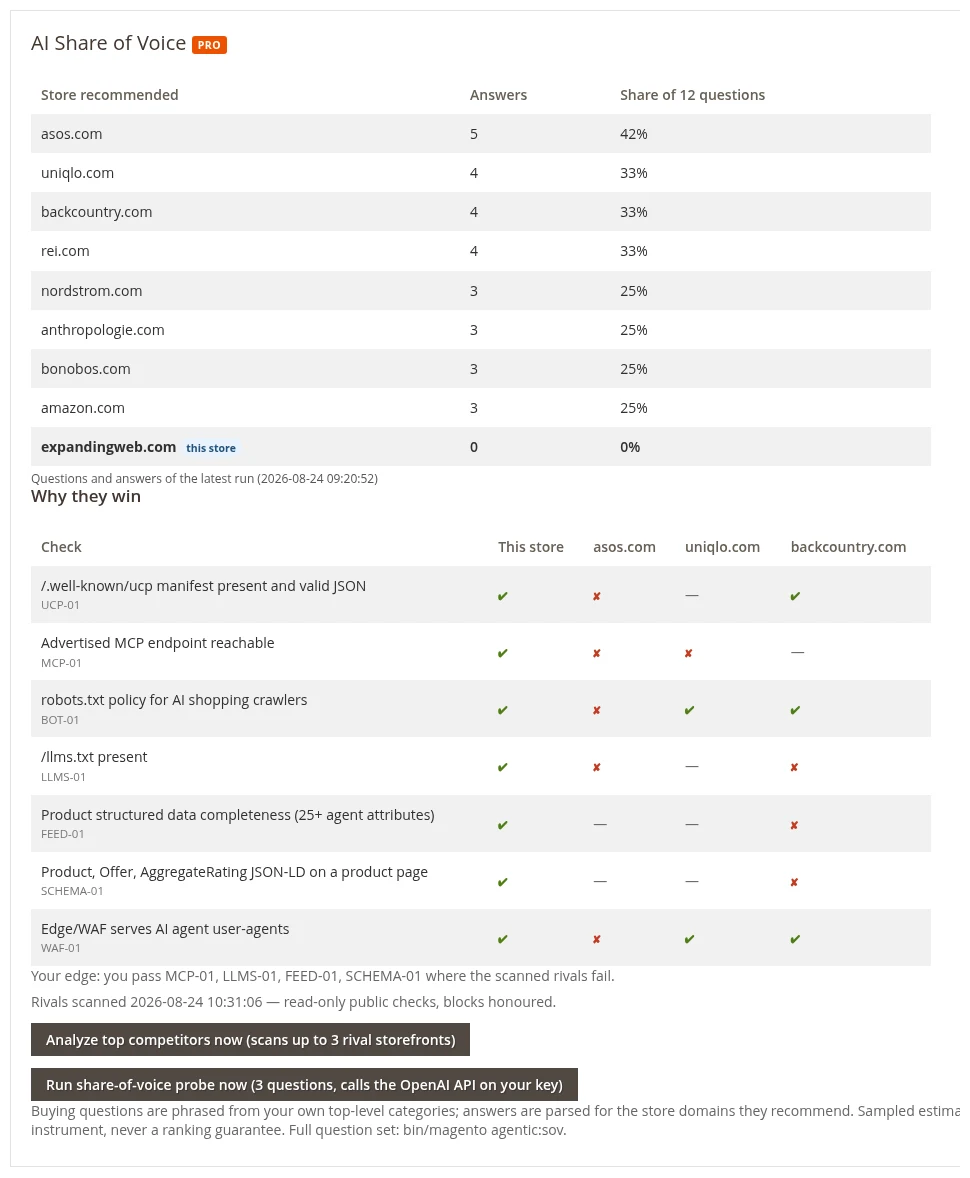This screenshot has height=1178, width=970.
Task: Click backcountry.com red cross for LLMS-01
Action: [x=794, y=768]
